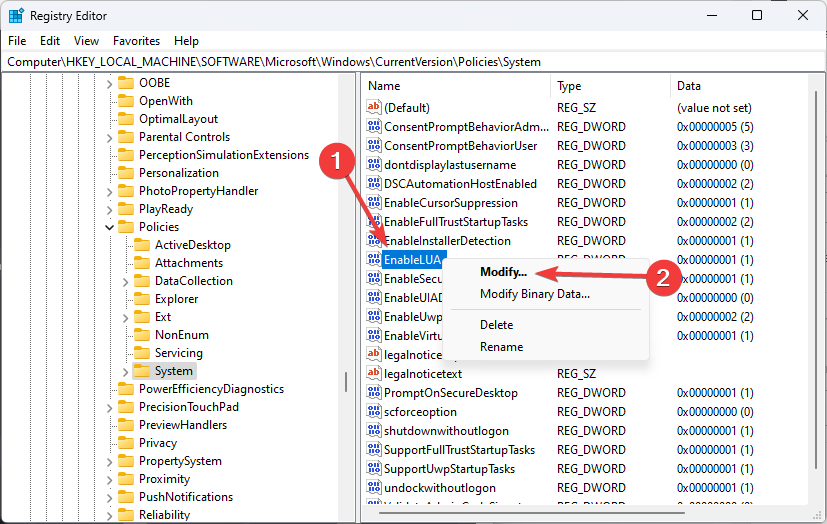Click the registry path address bar
Screen dimensions: 827x524
[414, 62]
